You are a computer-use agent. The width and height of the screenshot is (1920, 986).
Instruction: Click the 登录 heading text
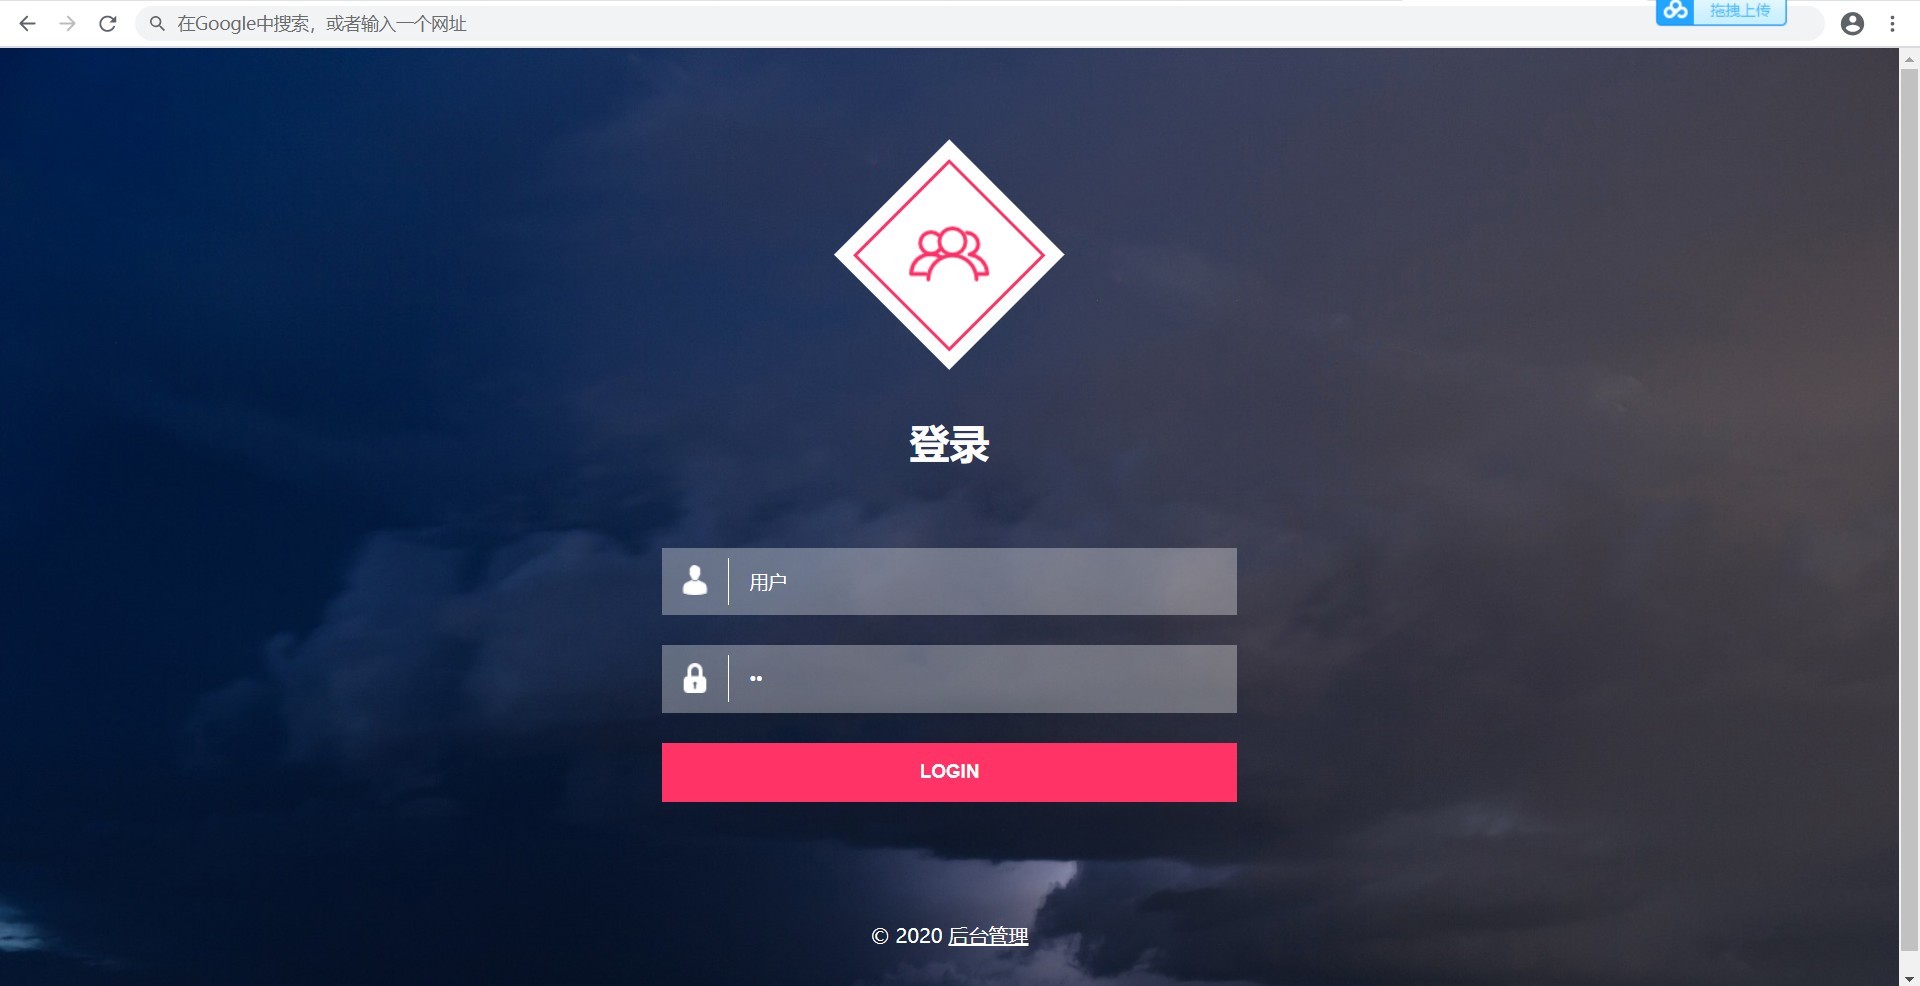click(949, 444)
